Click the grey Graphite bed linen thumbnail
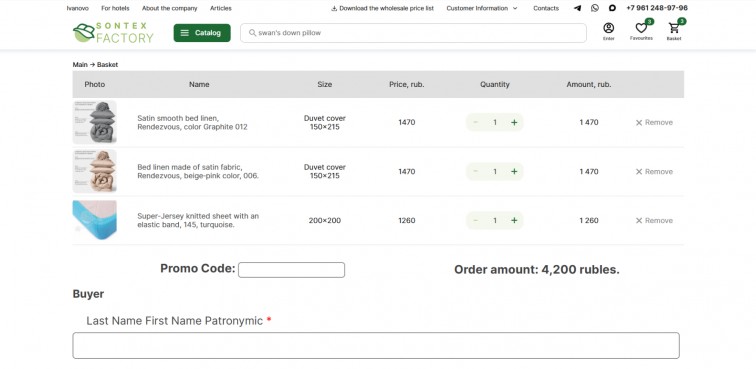This screenshot has height=369, width=756. tap(94, 123)
